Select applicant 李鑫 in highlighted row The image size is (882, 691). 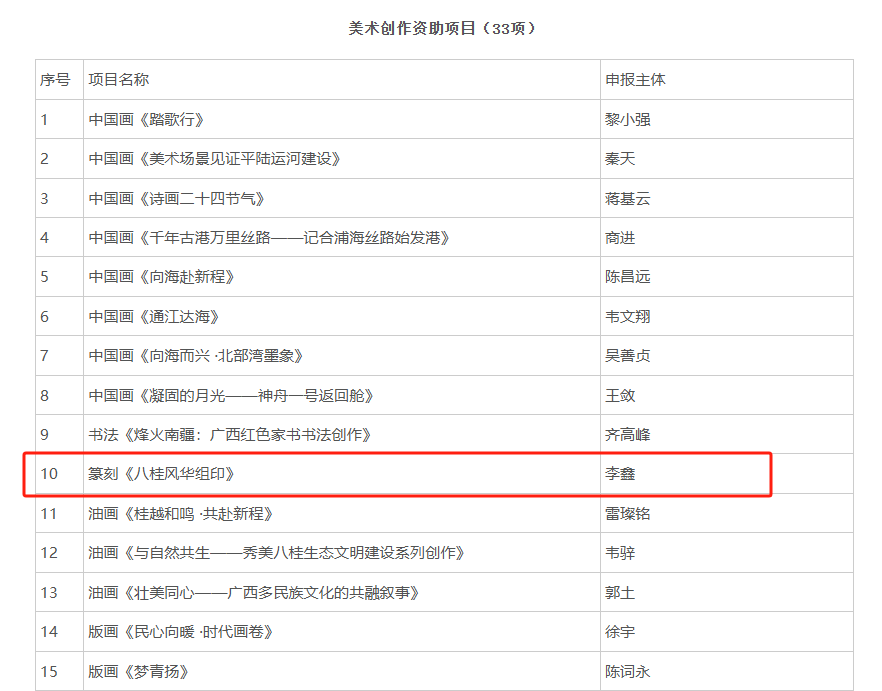coord(620,474)
